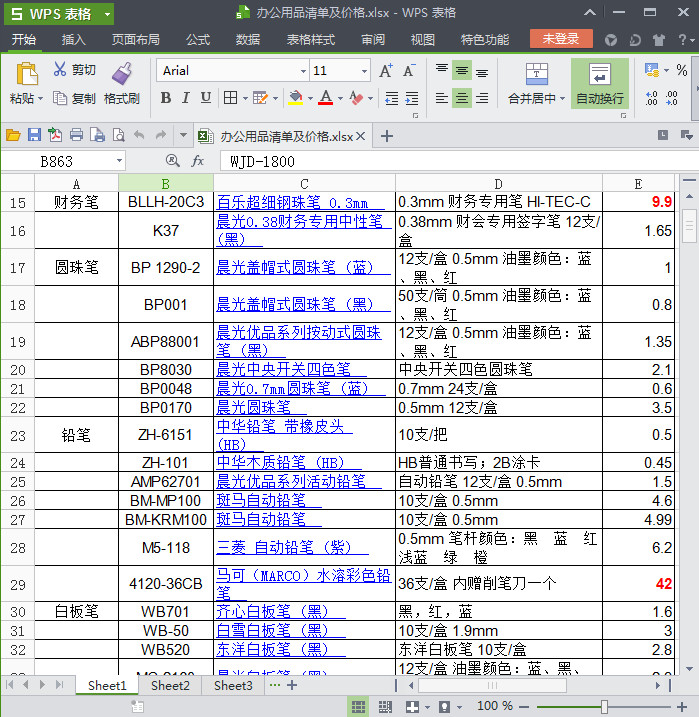Open the 公式 ribbon tab
Screen dimensions: 699x717
(x=198, y=40)
